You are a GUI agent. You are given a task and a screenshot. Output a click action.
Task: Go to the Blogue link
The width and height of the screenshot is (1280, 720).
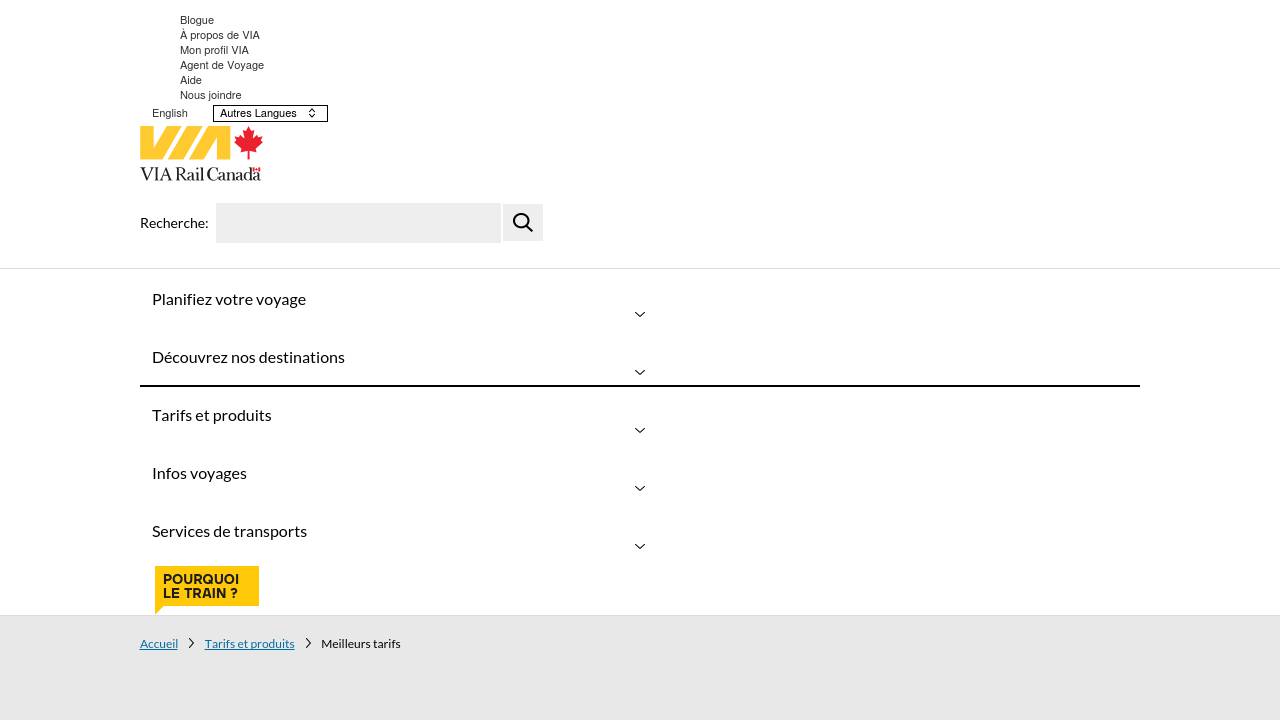tap(197, 20)
